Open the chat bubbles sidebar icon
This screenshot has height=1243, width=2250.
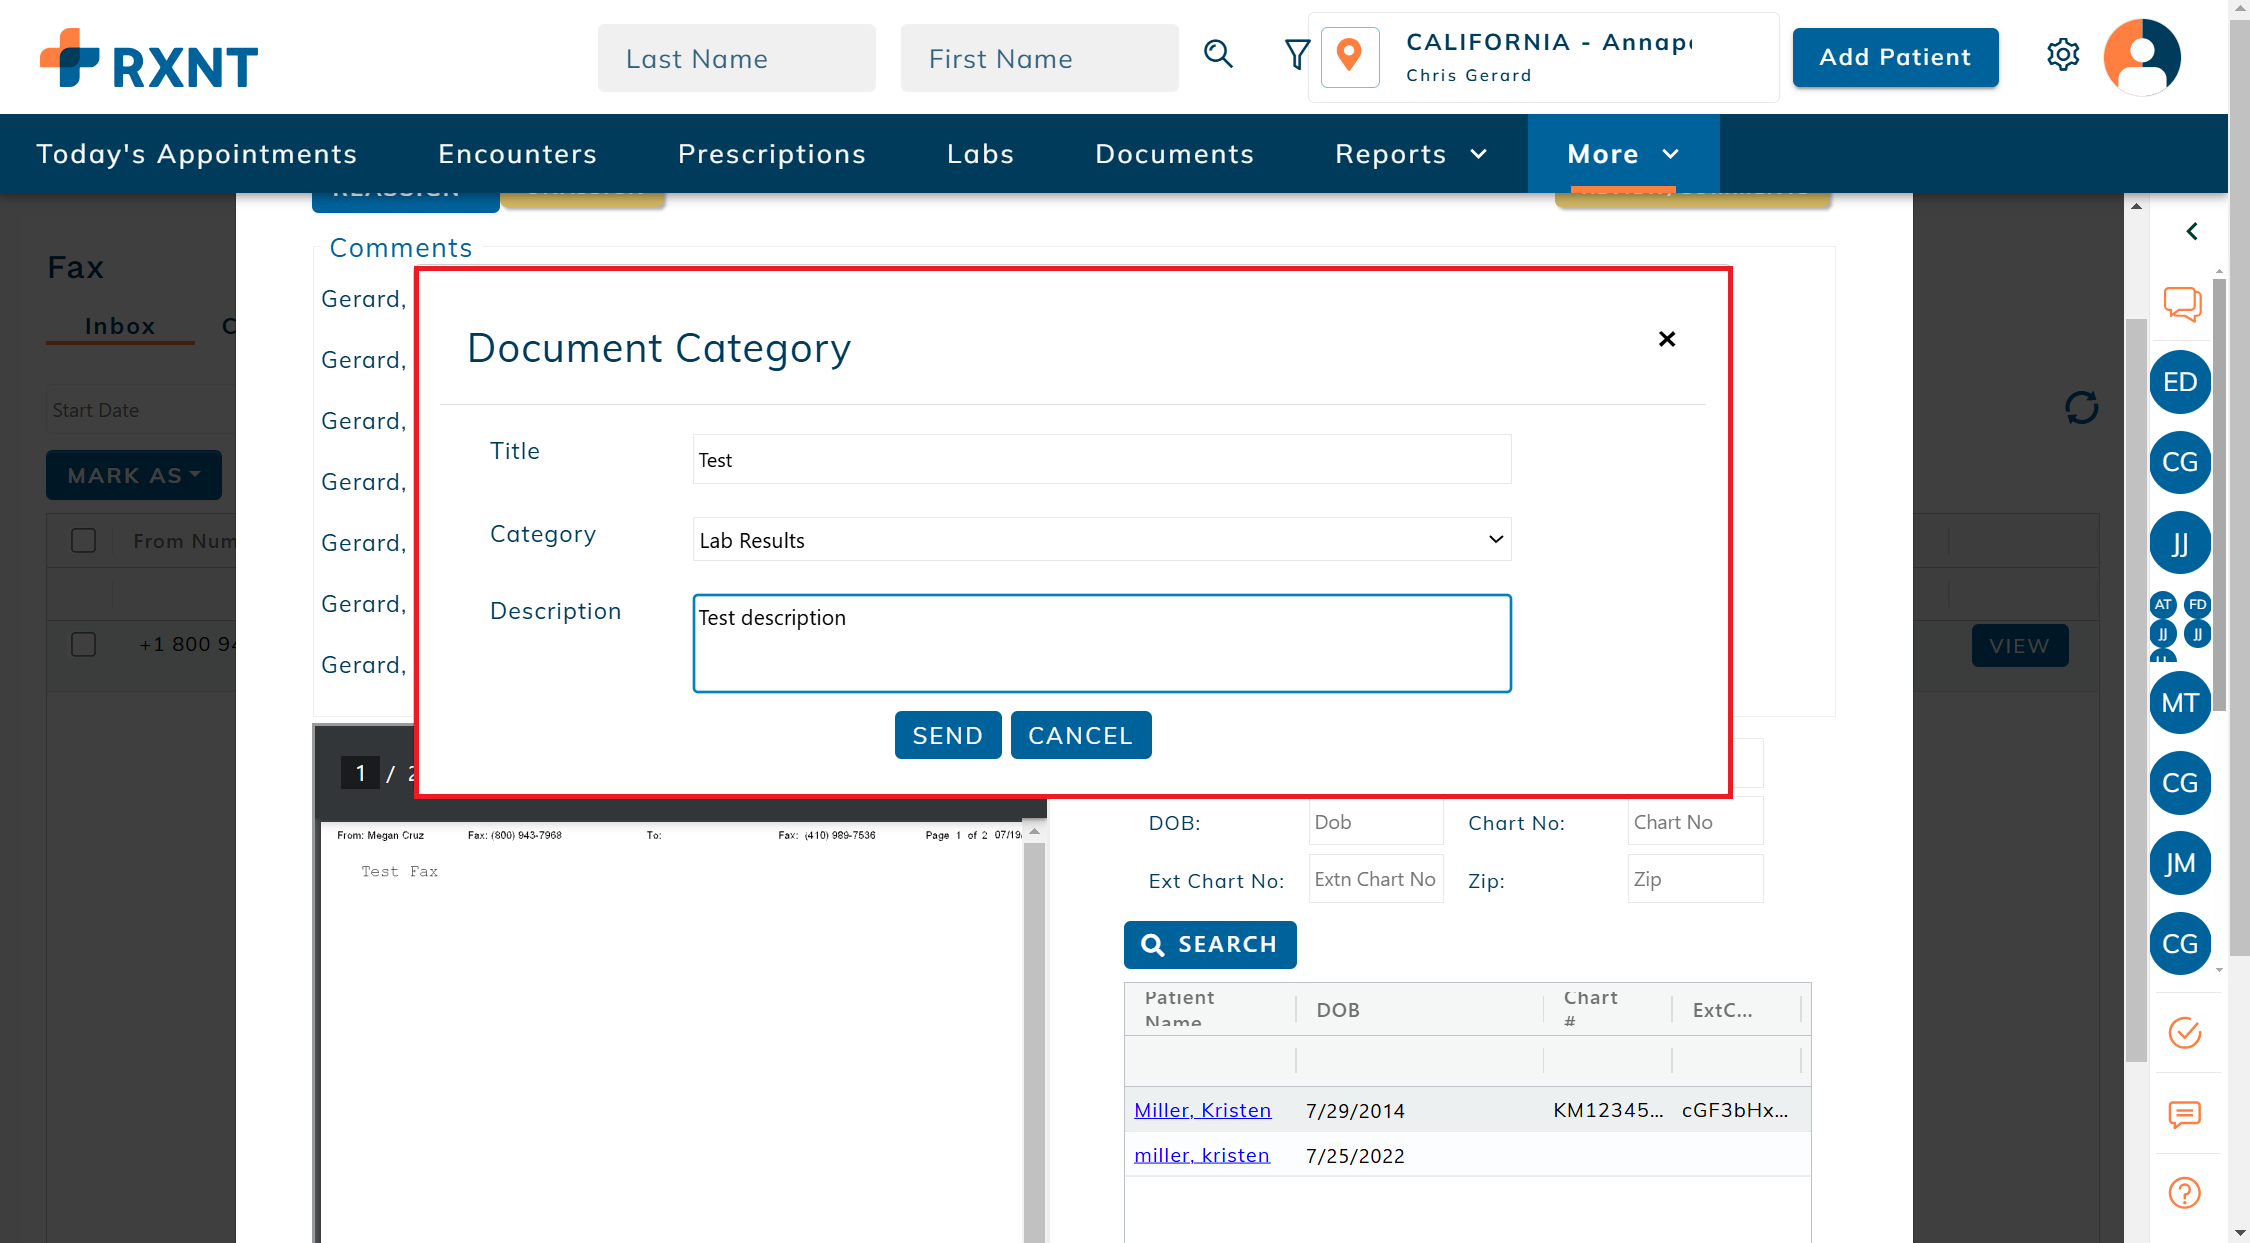tap(2182, 303)
